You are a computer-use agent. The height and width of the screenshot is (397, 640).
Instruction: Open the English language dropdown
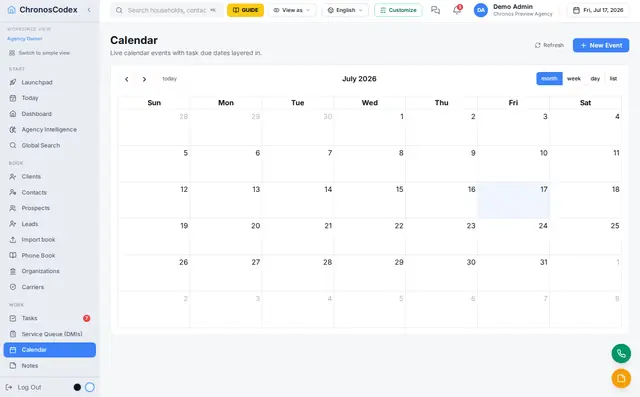point(345,10)
